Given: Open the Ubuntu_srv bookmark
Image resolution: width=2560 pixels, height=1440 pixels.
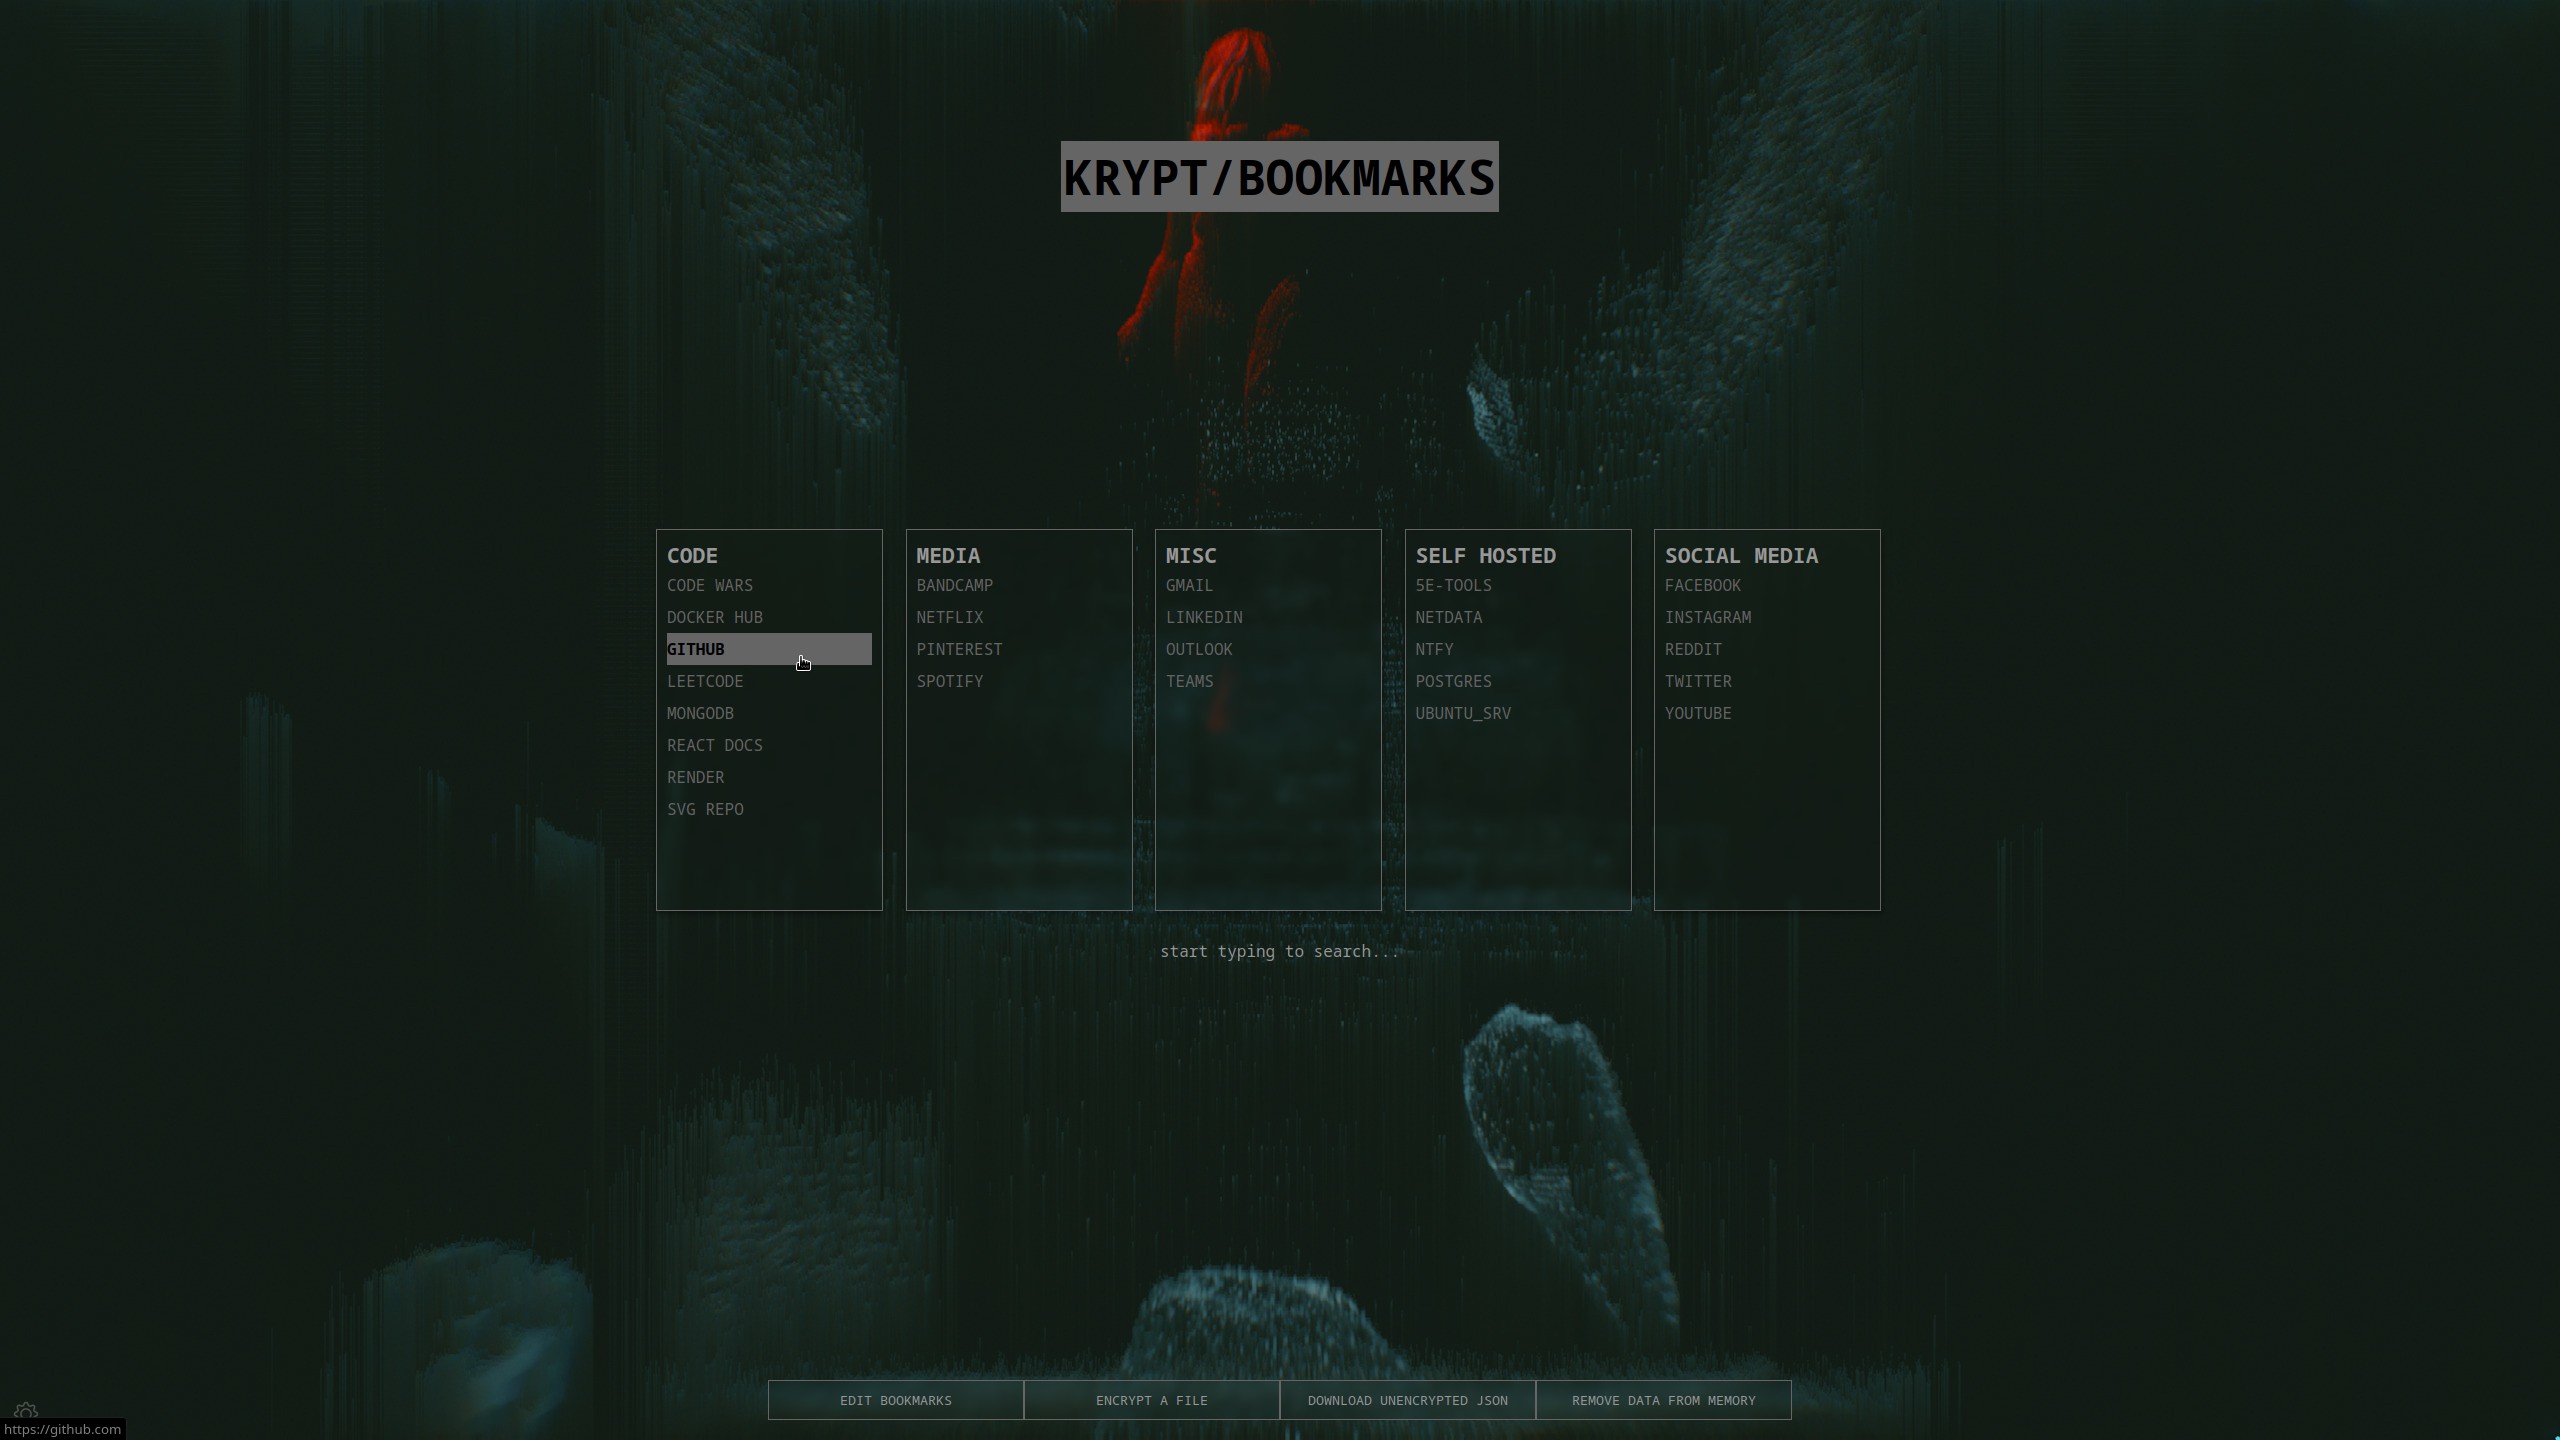Looking at the screenshot, I should [x=1462, y=713].
